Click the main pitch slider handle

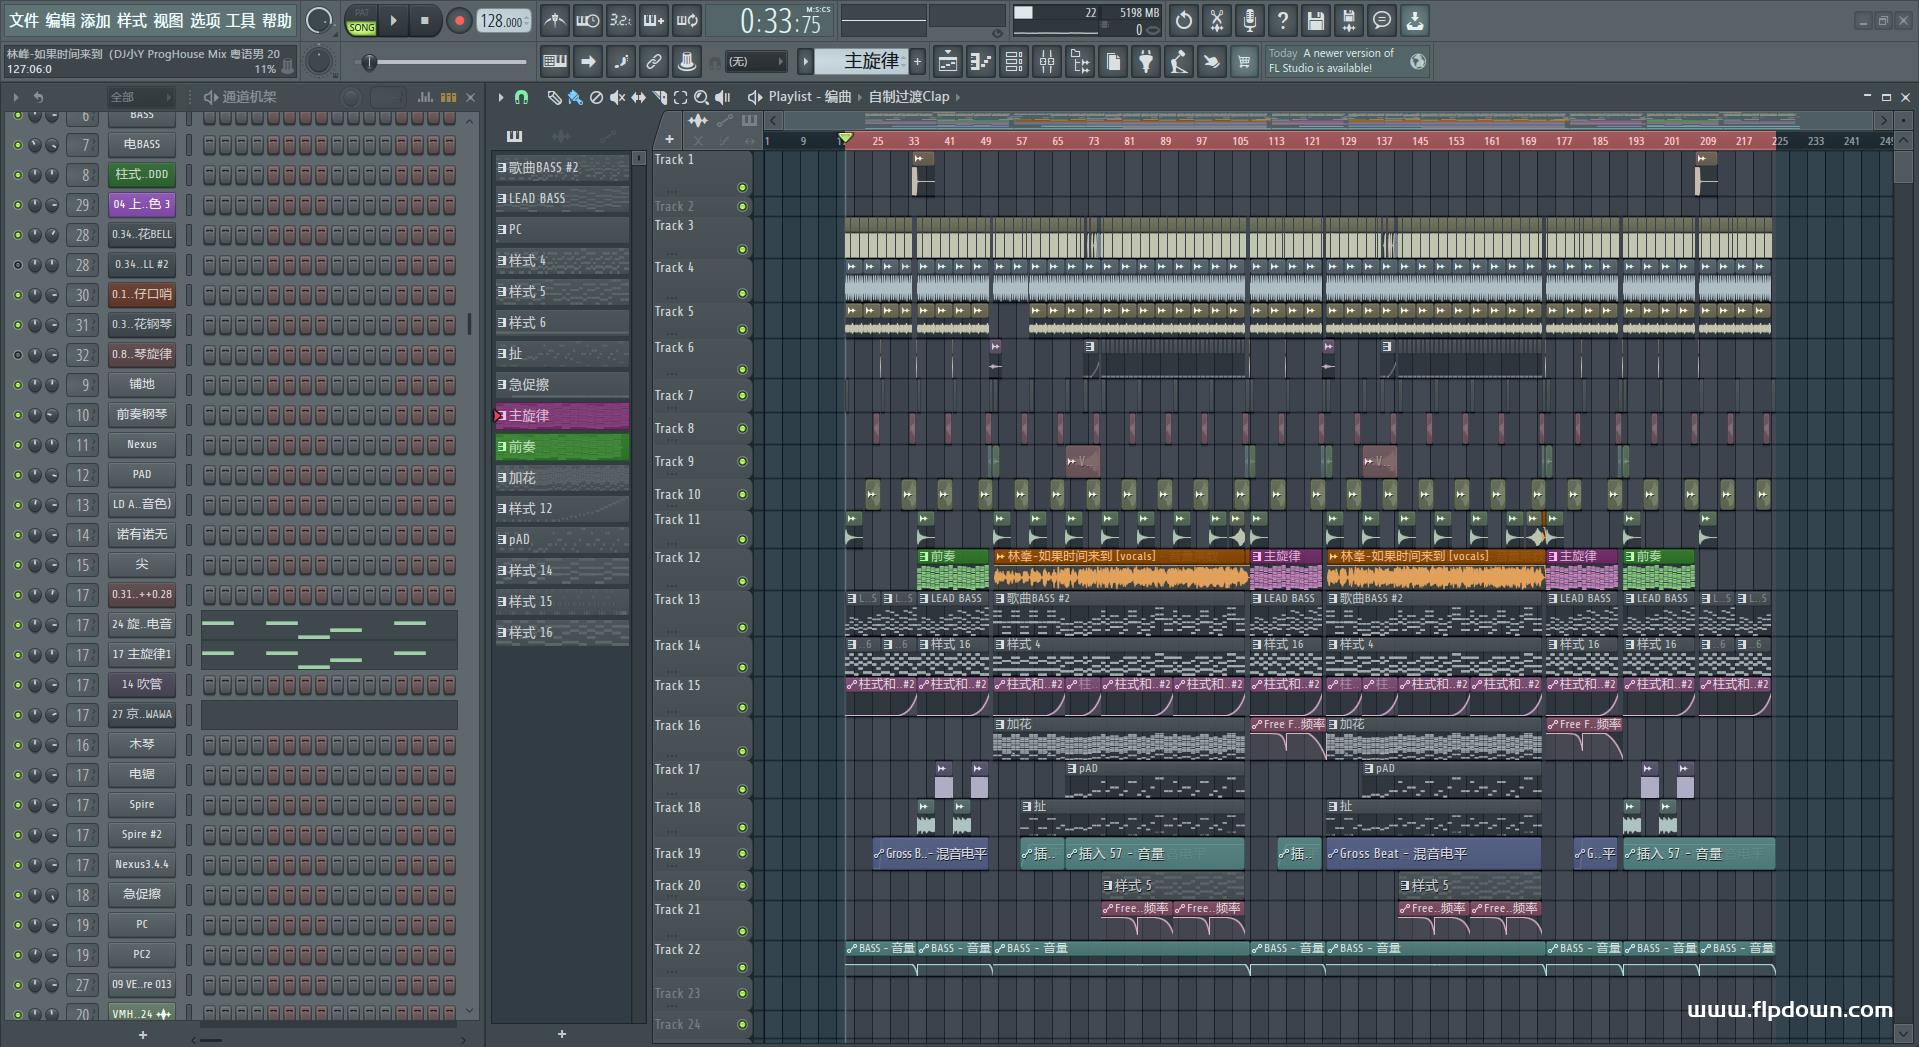click(x=370, y=62)
